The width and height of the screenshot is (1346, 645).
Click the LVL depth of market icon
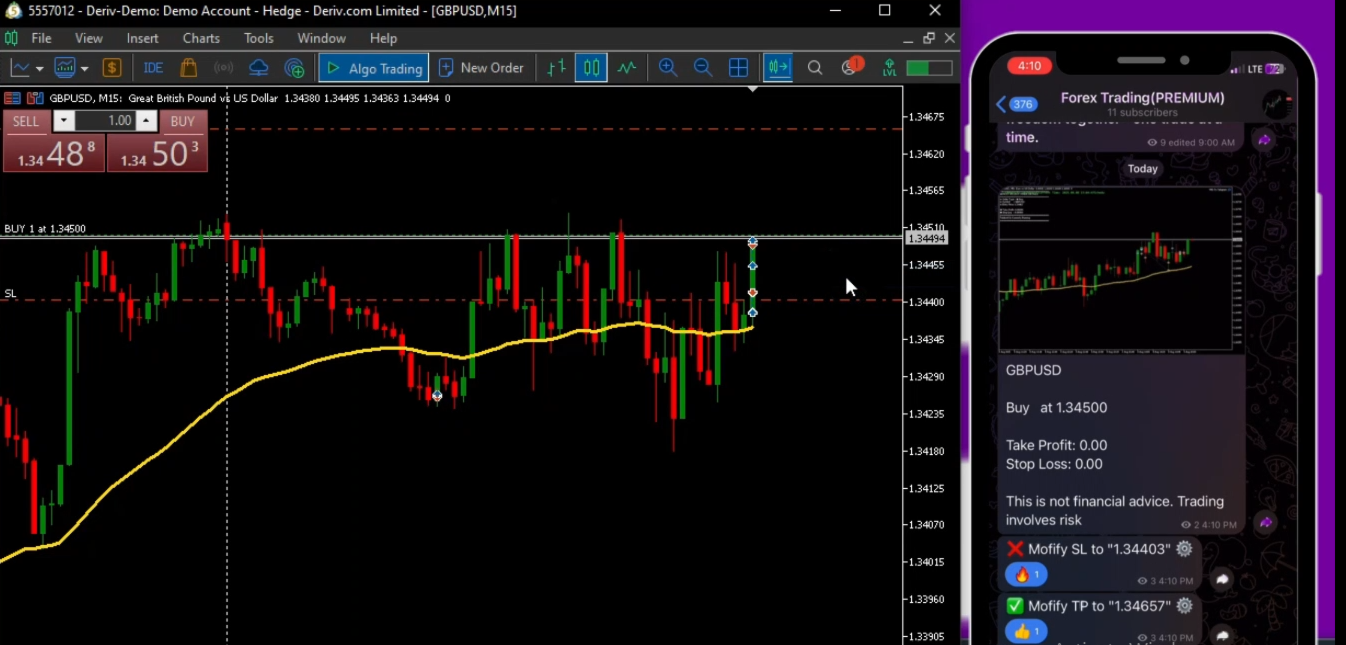coord(889,68)
